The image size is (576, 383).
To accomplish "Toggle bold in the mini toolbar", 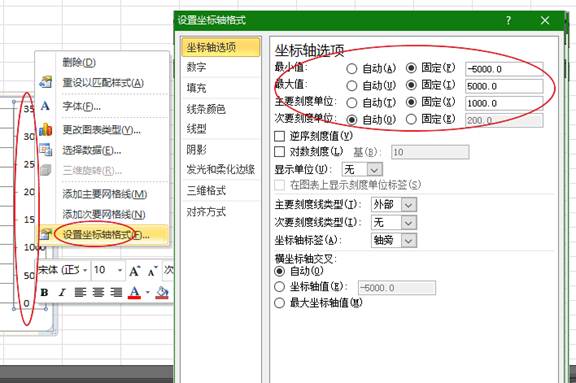I will 44,292.
